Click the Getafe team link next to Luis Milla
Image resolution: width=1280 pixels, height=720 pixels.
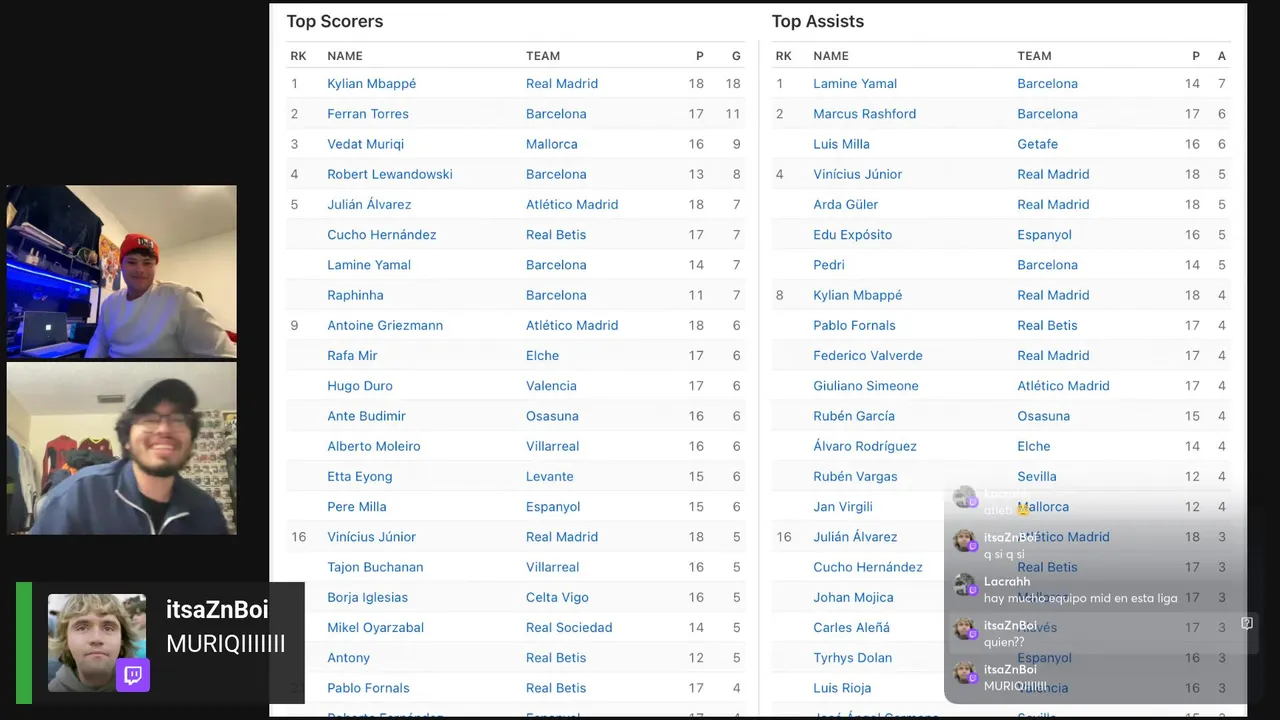pos(1037,144)
